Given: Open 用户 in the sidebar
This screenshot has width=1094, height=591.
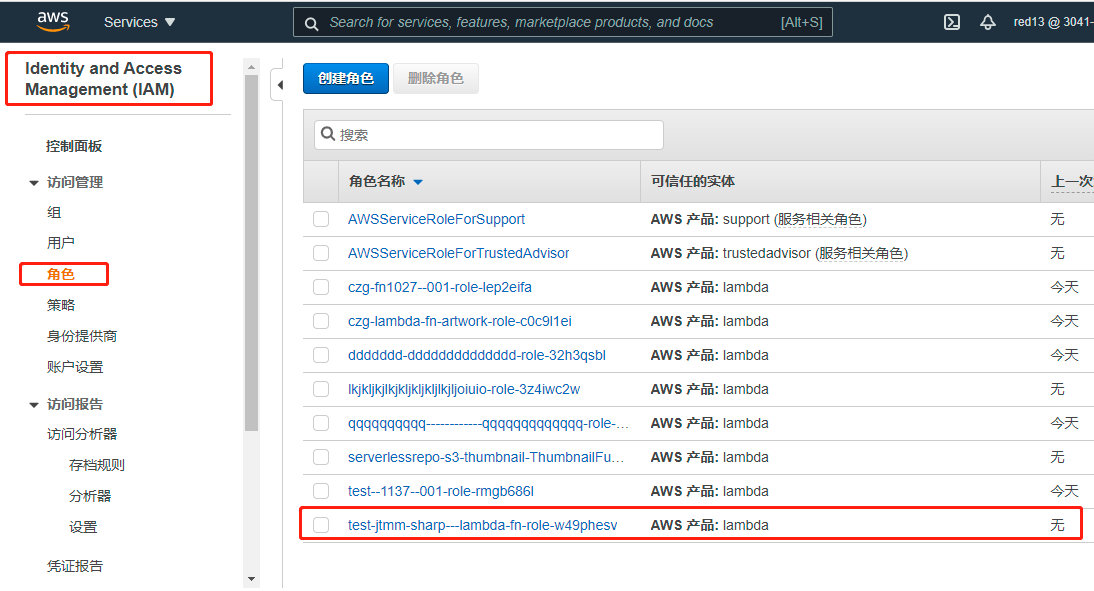Looking at the screenshot, I should tap(61, 243).
